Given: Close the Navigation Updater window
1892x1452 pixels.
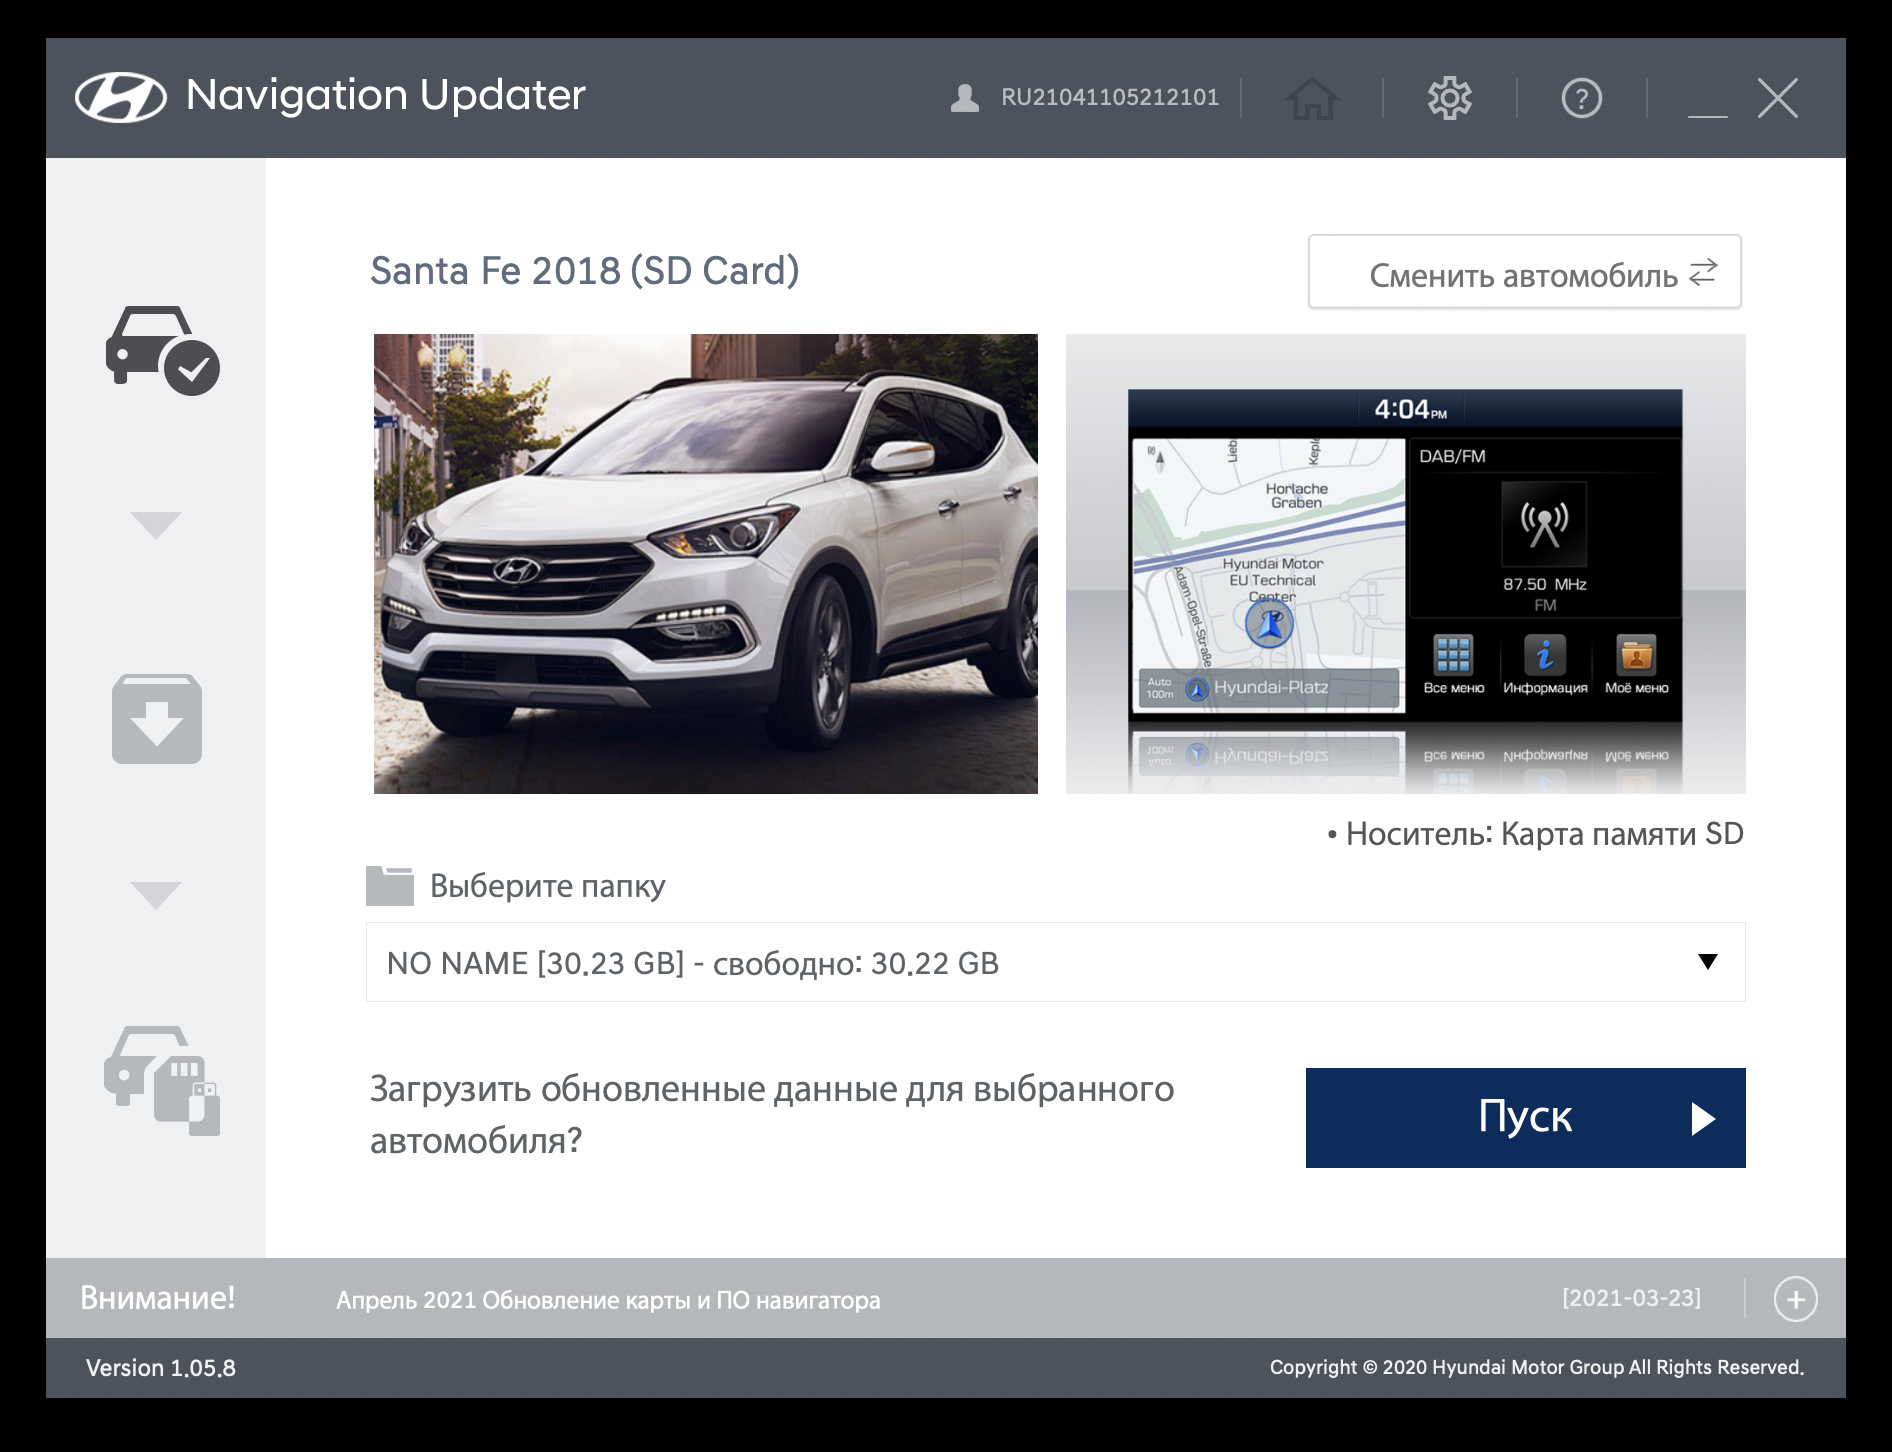Looking at the screenshot, I should (1778, 98).
